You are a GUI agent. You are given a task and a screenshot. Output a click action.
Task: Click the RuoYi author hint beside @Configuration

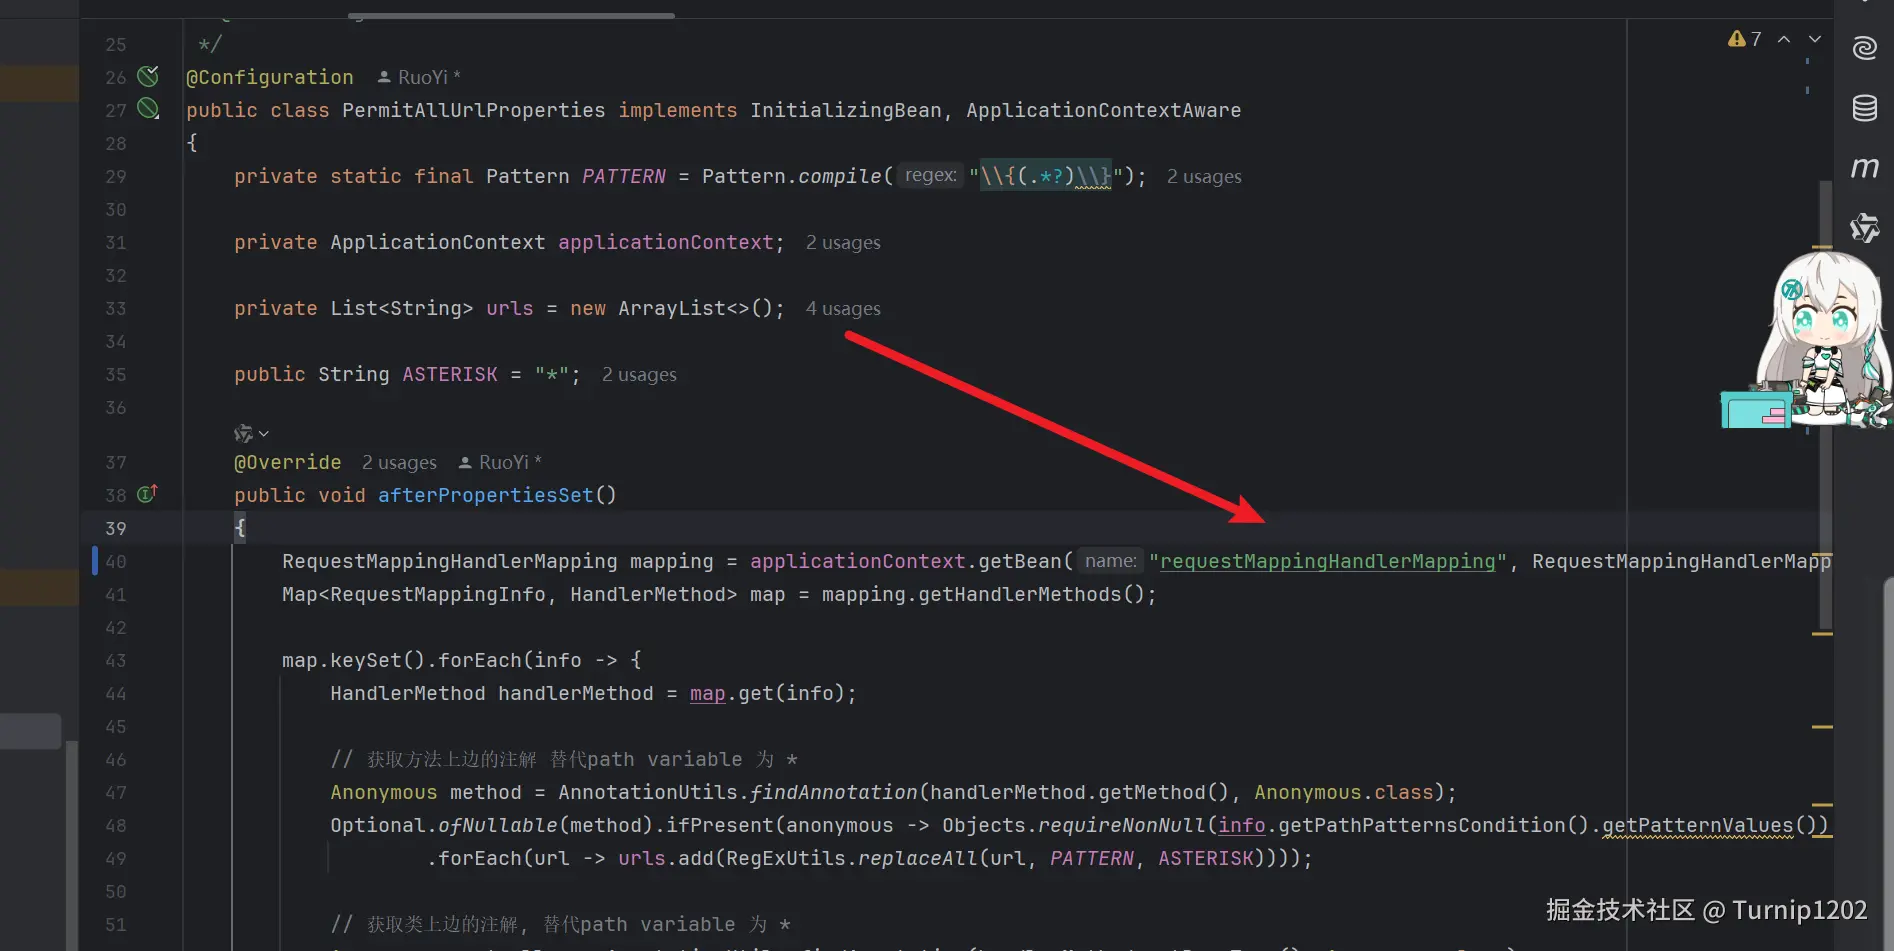[419, 77]
